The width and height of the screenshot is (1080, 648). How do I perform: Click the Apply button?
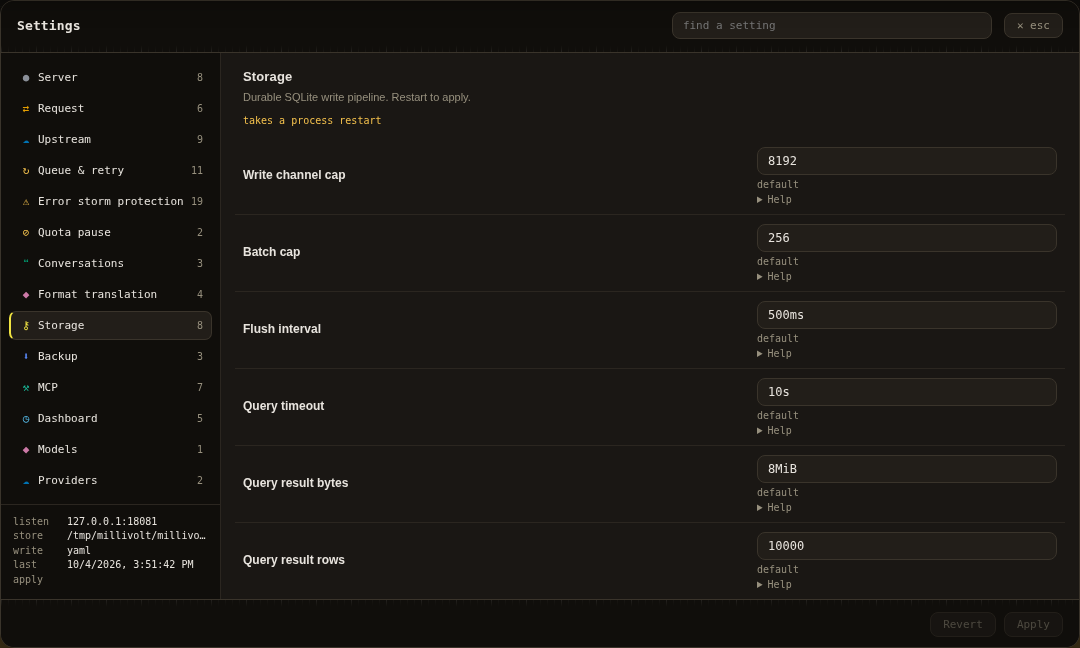1033,625
